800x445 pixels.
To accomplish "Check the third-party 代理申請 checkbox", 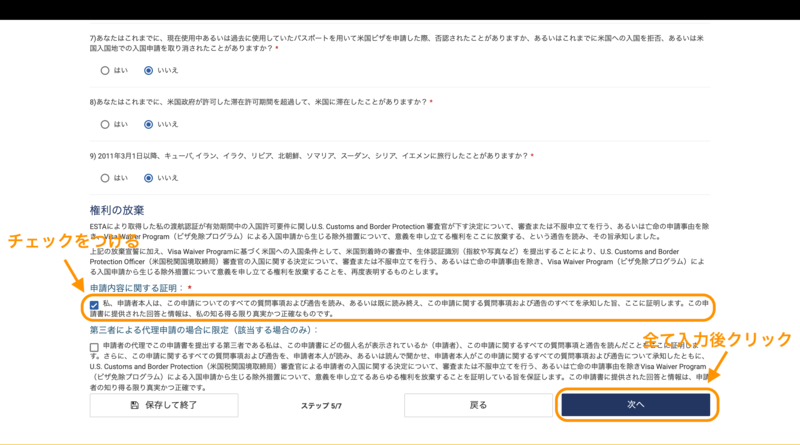I will pyautogui.click(x=94, y=348).
